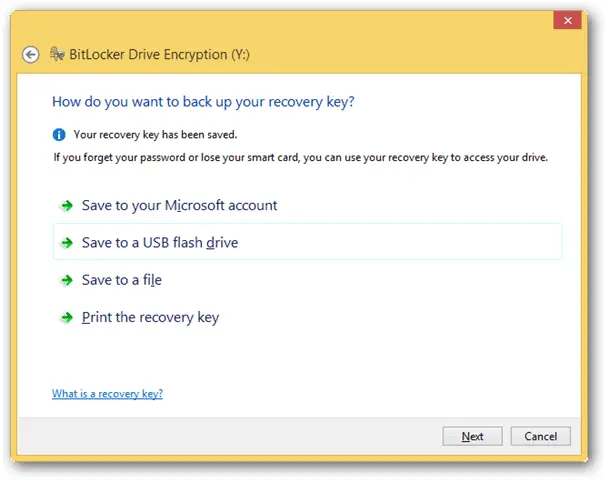Viewport: 606px width, 480px height.
Task: Click green arrow beside Save to a file
Action: coord(67,280)
